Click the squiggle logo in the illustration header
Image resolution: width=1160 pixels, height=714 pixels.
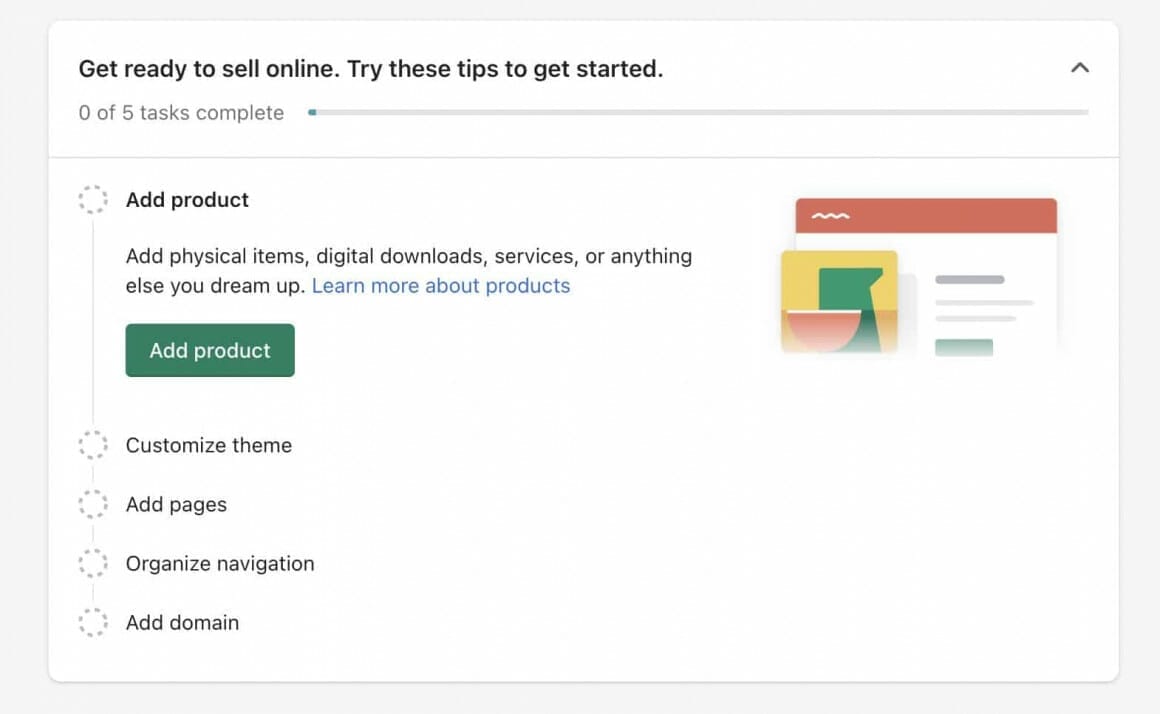830,216
